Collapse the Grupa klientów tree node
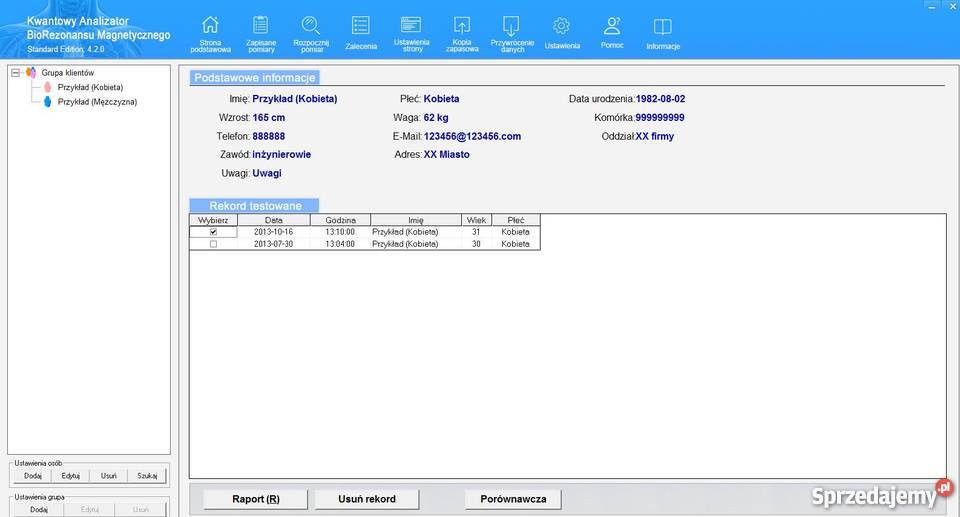The width and height of the screenshot is (960, 517). pos(16,72)
